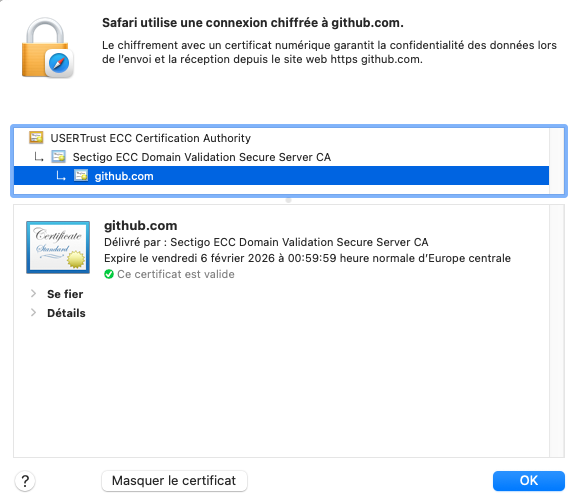Click the USERTrust root certificate icon
The height and width of the screenshot is (500, 578).
pos(36,138)
